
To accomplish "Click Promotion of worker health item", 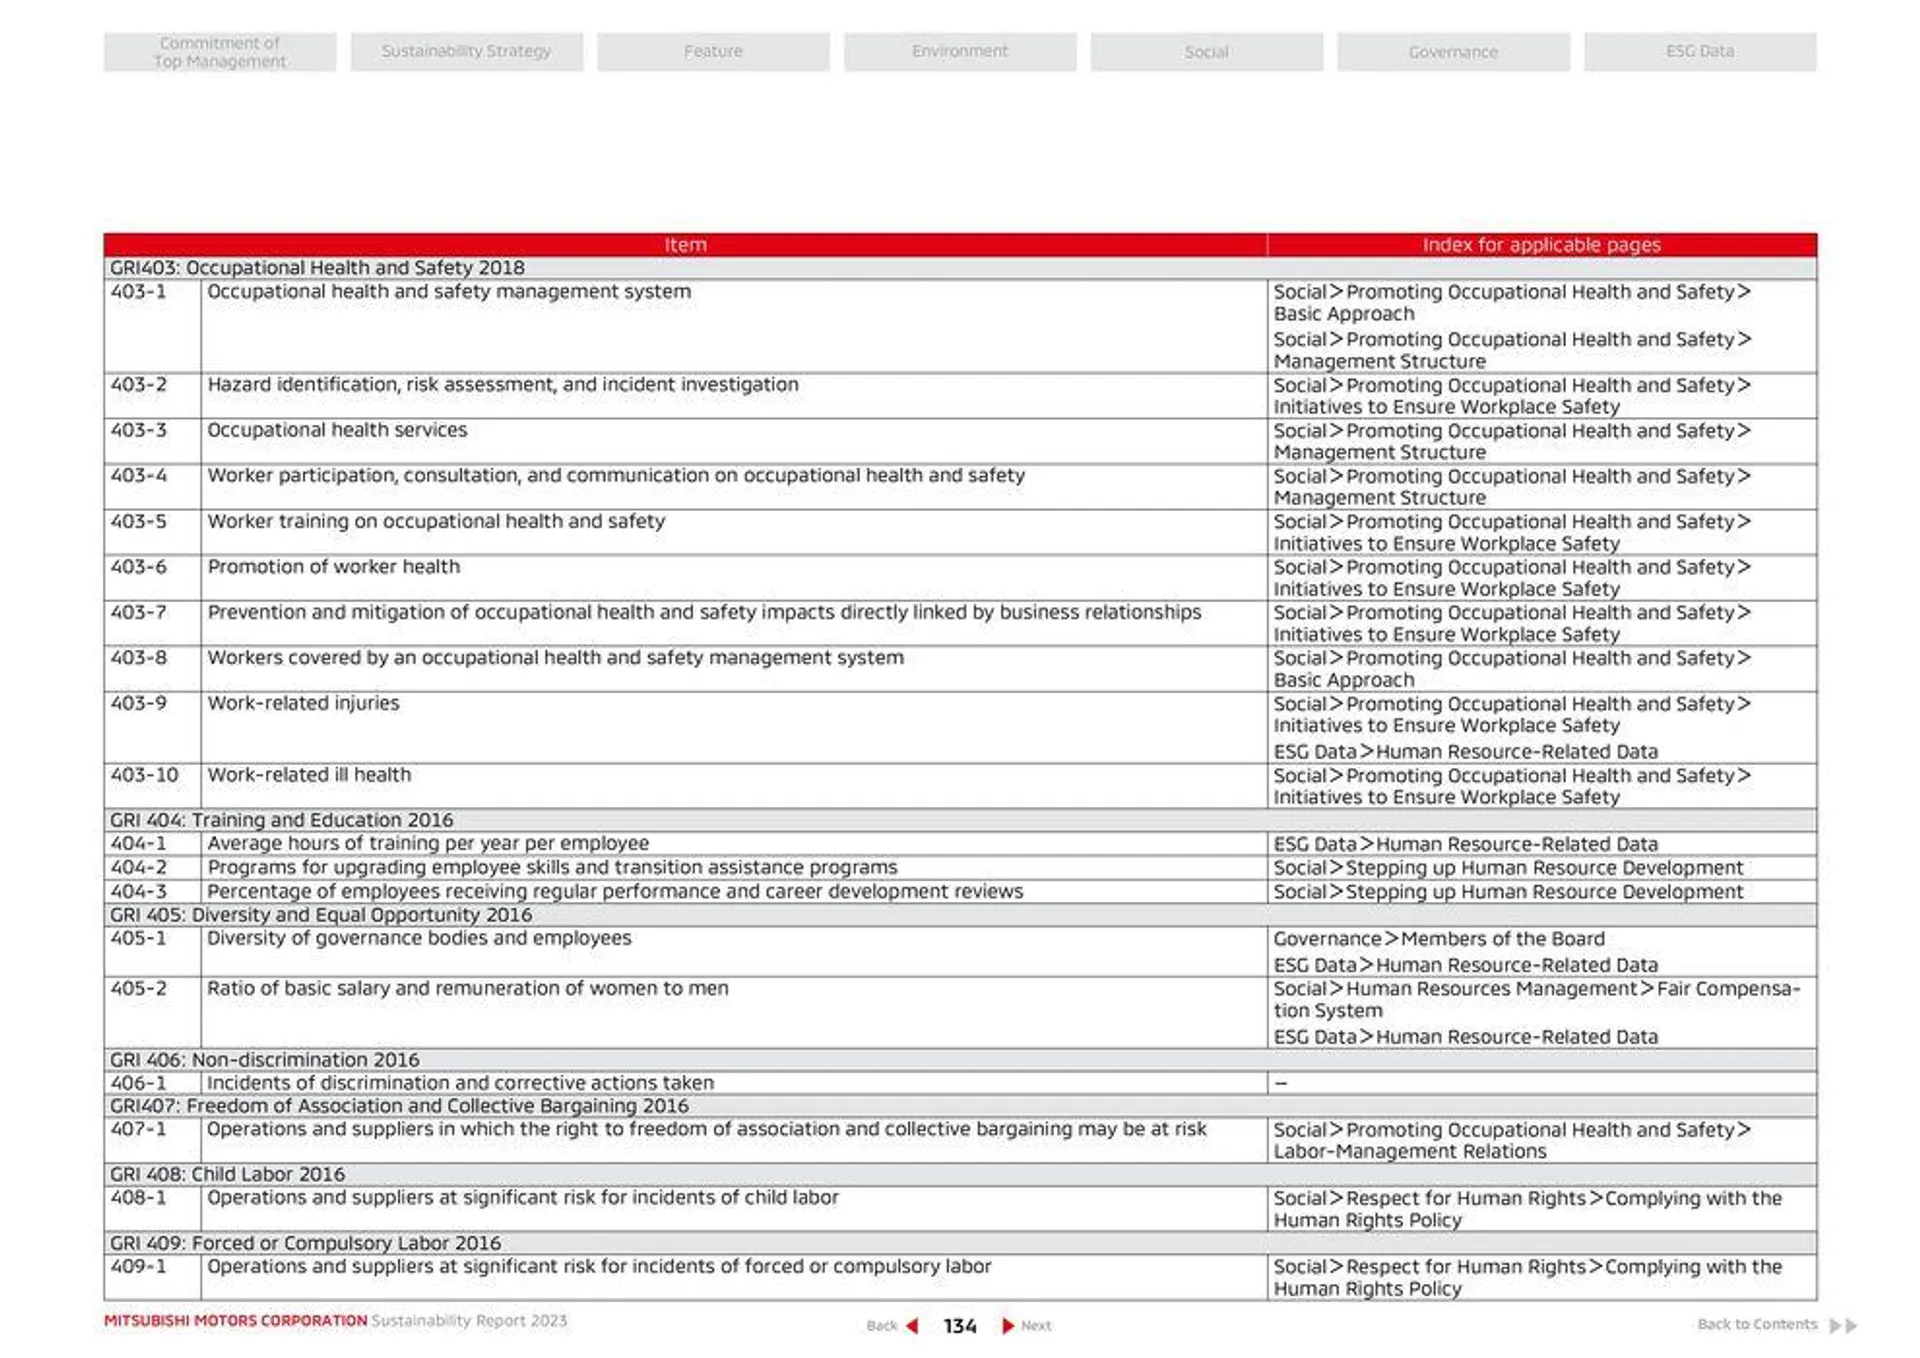I will click(x=334, y=567).
